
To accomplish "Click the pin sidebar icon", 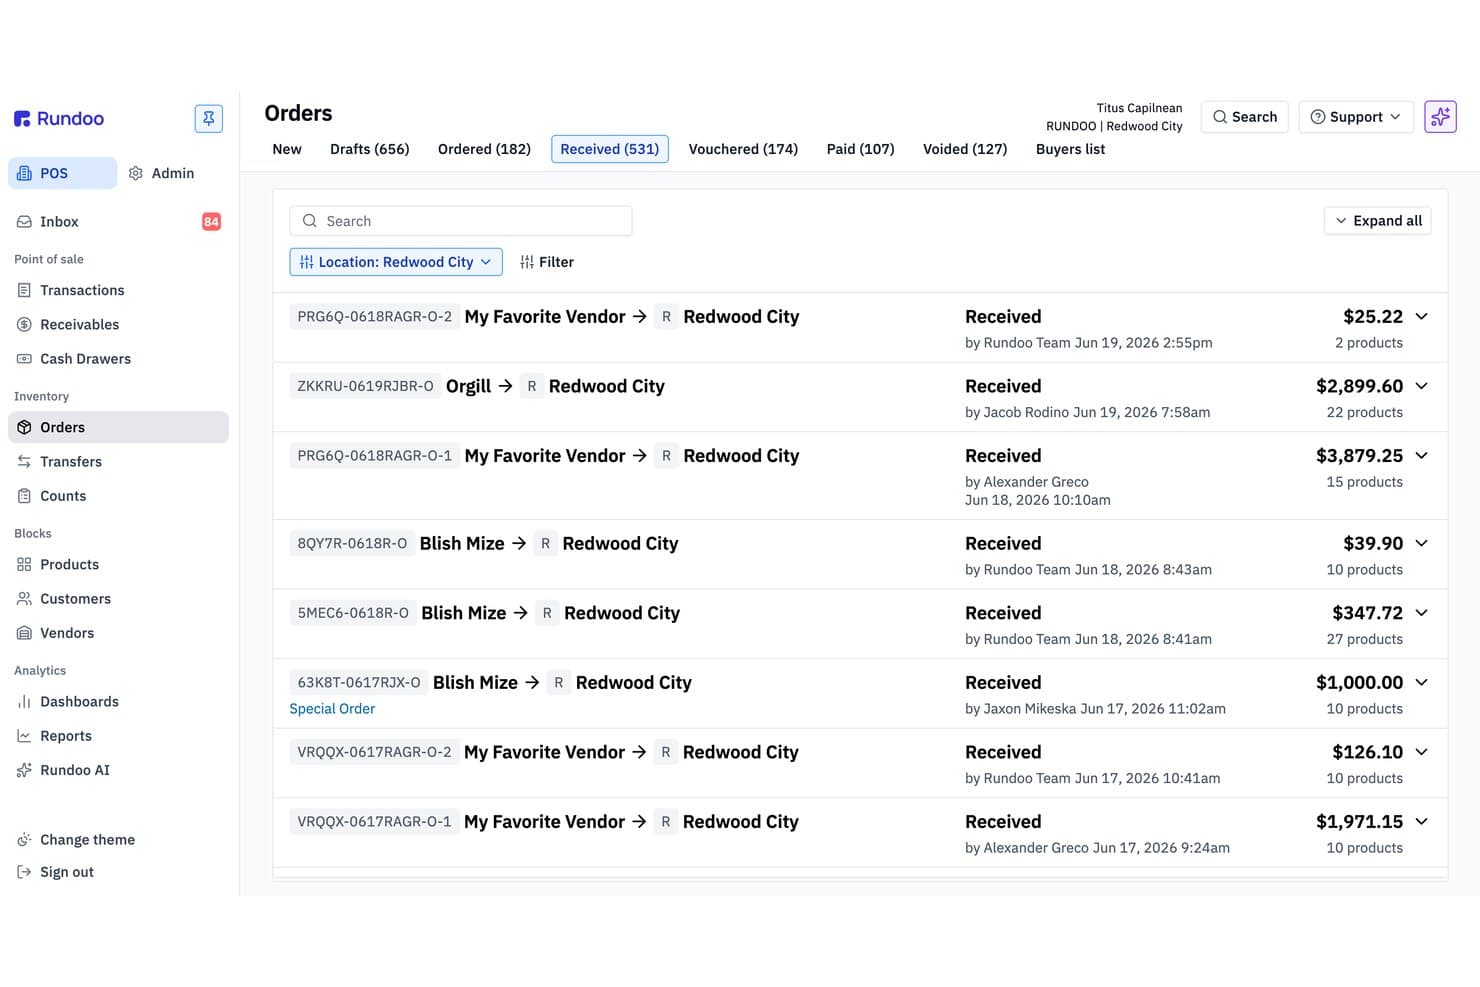I will [x=208, y=118].
